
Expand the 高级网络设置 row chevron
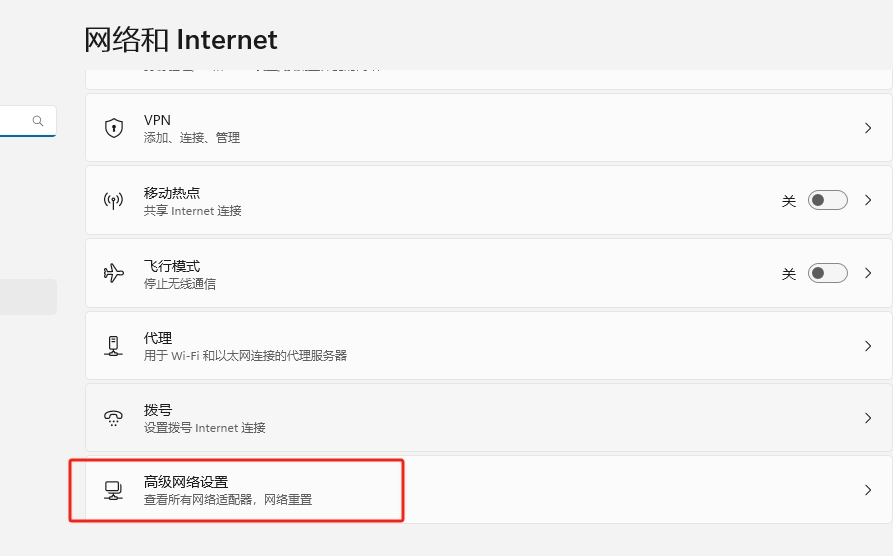868,490
